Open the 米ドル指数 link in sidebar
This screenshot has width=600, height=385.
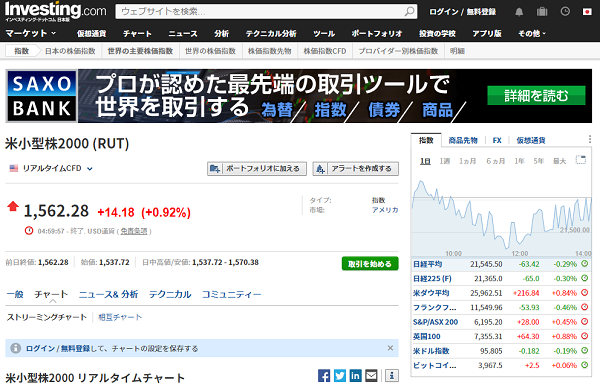[x=431, y=351]
